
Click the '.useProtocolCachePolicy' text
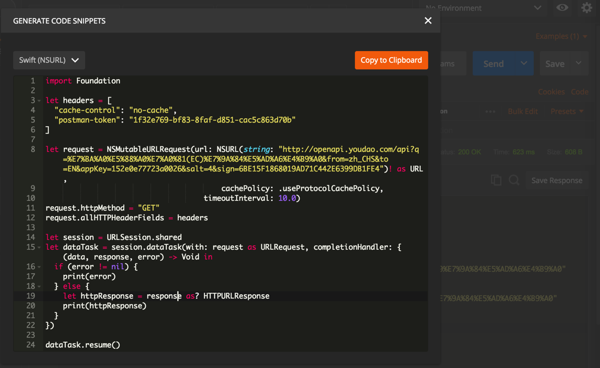[329, 189]
